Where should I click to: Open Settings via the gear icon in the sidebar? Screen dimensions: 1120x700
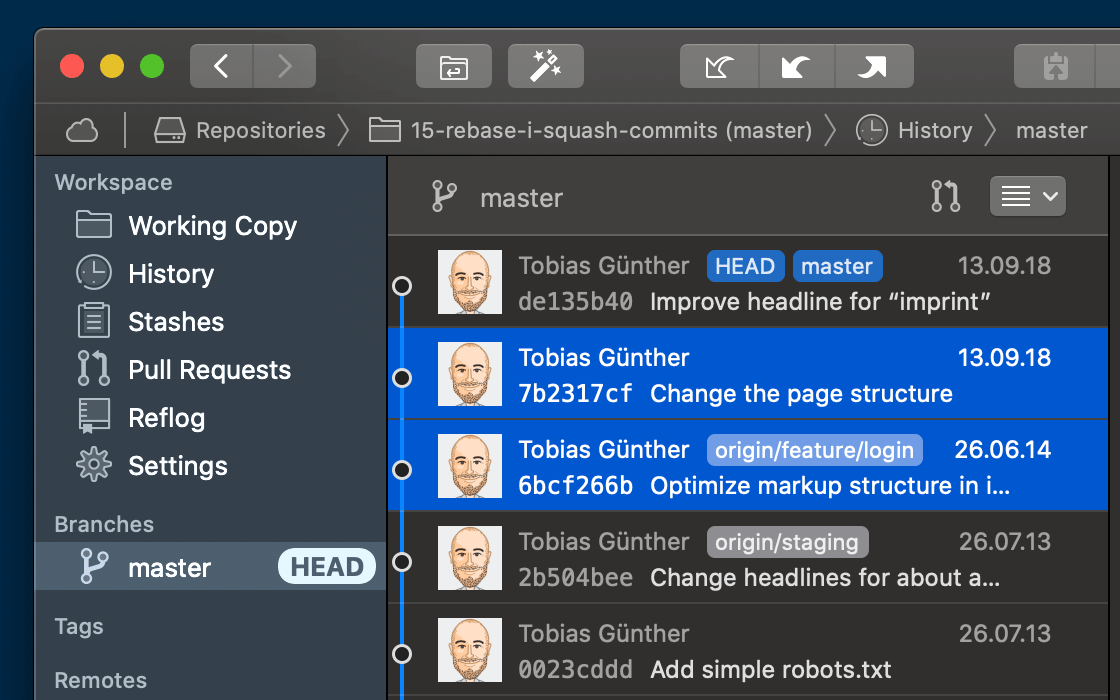click(x=93, y=465)
